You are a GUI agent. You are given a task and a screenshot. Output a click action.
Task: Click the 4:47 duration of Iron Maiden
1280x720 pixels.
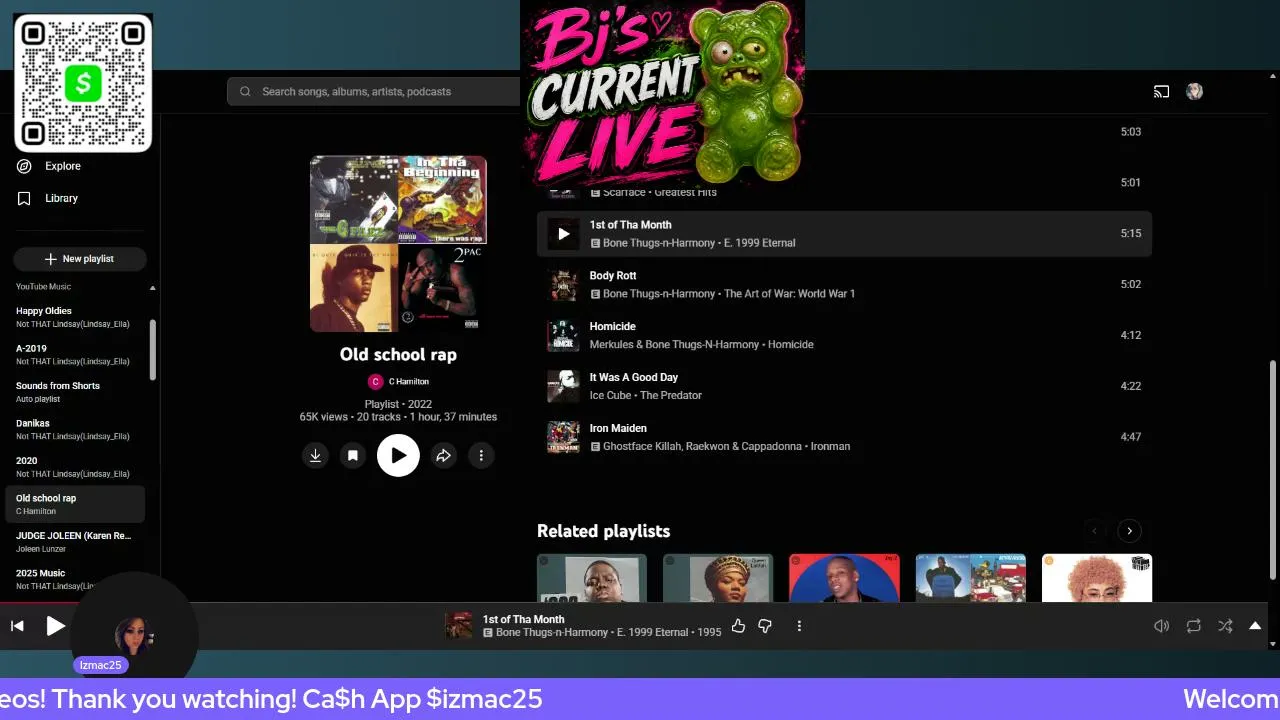point(1131,437)
